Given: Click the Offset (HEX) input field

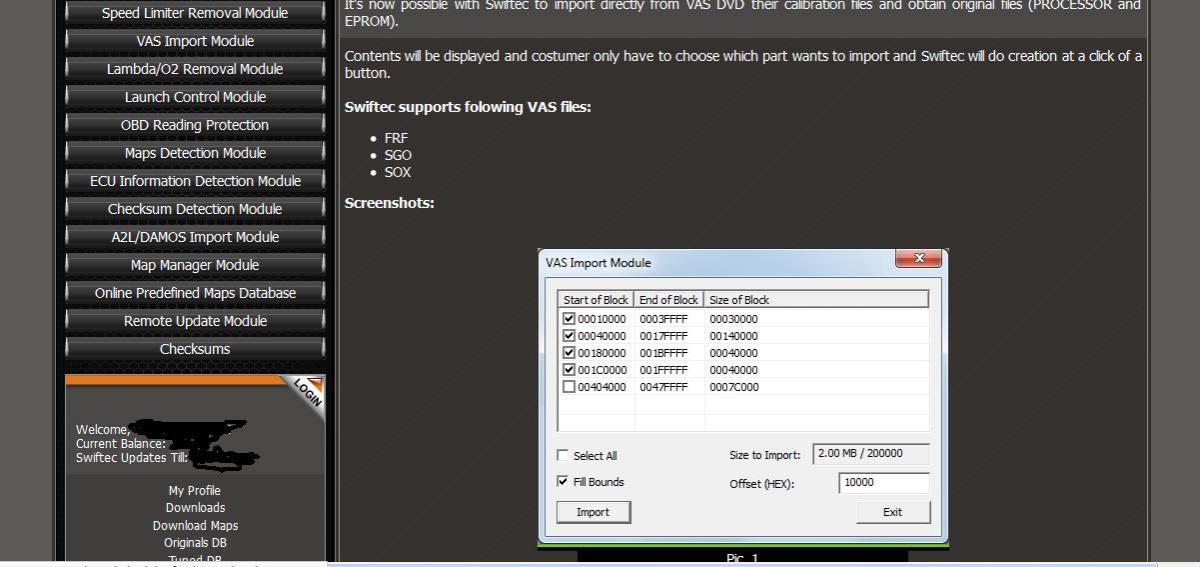Looking at the screenshot, I should click(884, 482).
